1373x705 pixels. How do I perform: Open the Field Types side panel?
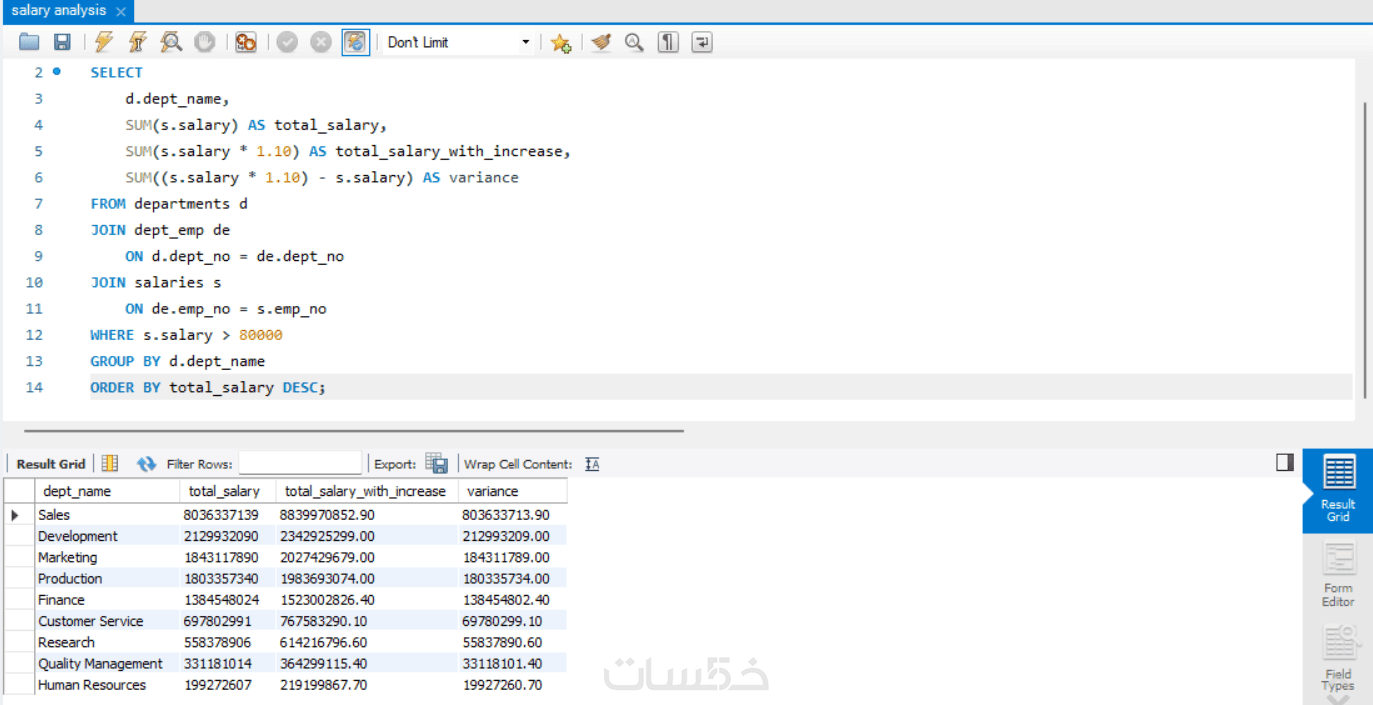[1338, 660]
